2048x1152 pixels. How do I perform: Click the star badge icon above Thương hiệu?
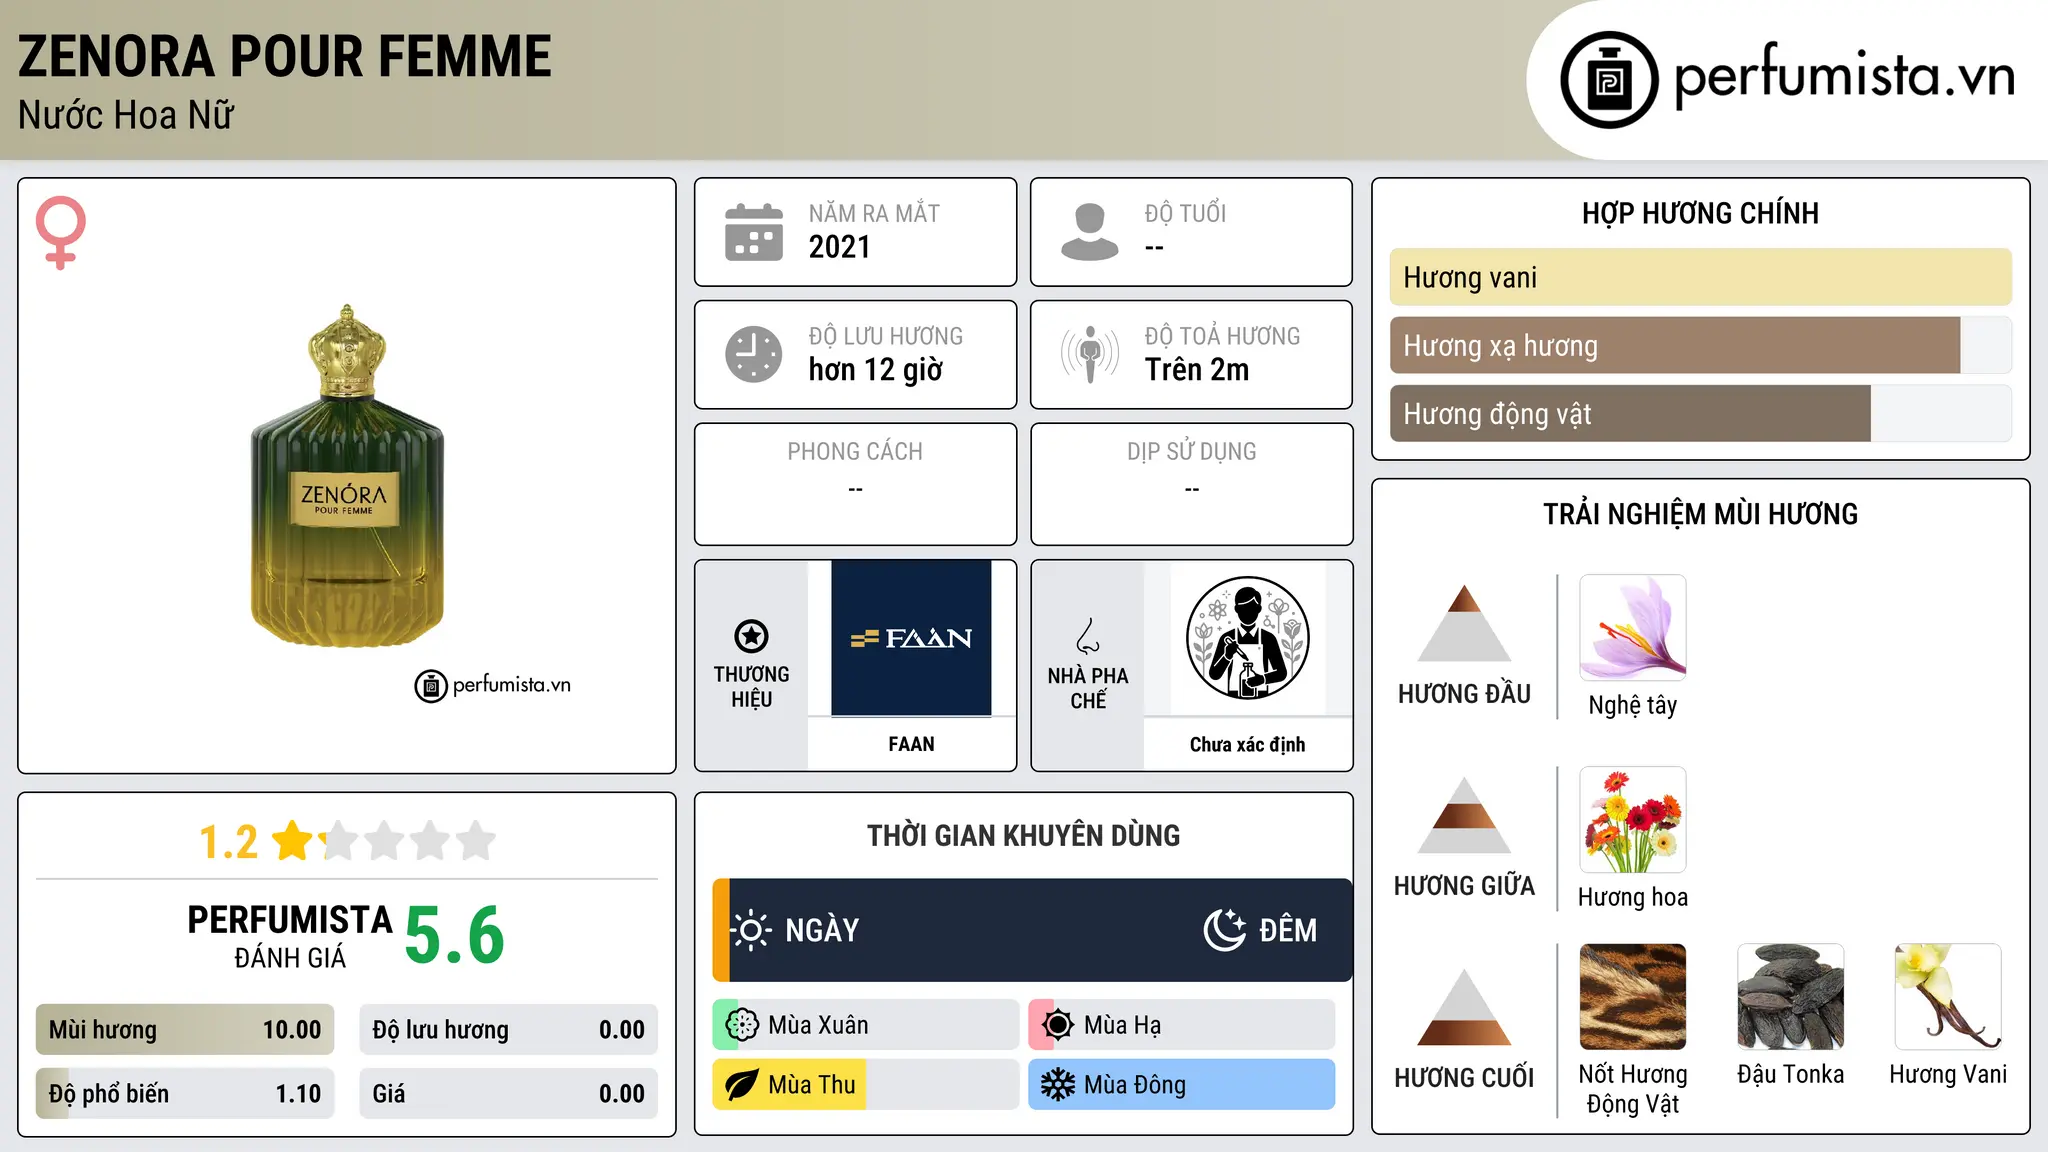751,636
